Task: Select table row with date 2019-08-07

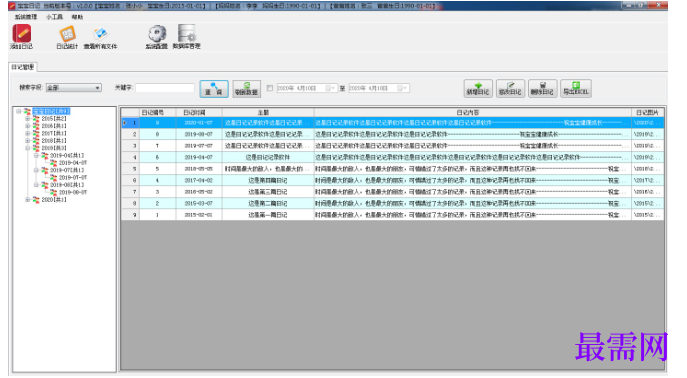Action: pyautogui.click(x=393, y=134)
